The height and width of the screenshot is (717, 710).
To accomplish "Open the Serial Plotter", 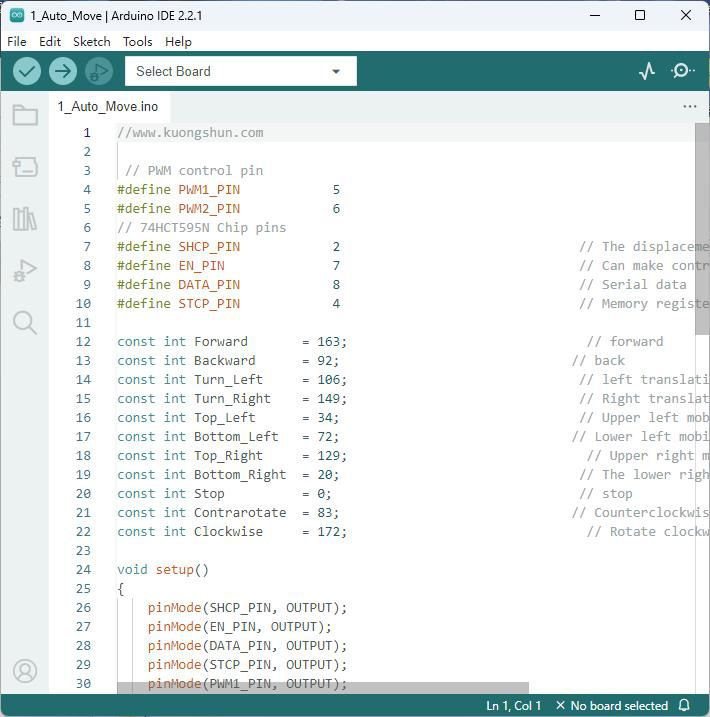I will (646, 71).
